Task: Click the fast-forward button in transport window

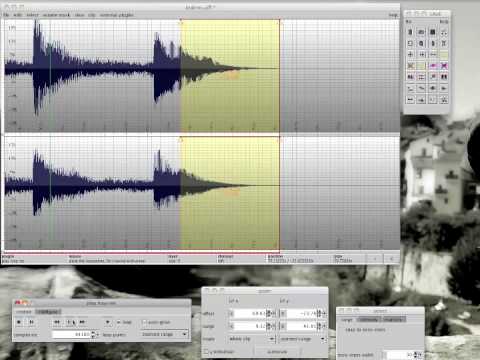Action: [x=82, y=322]
